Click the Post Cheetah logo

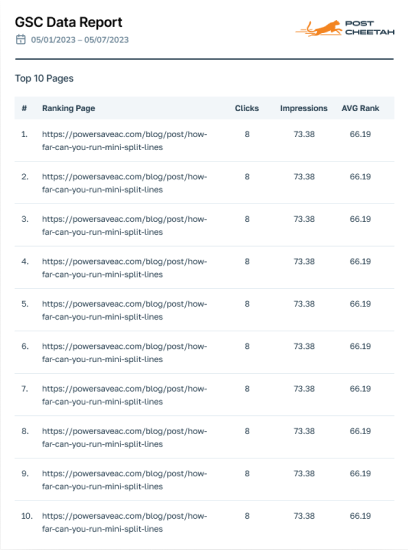tap(345, 28)
